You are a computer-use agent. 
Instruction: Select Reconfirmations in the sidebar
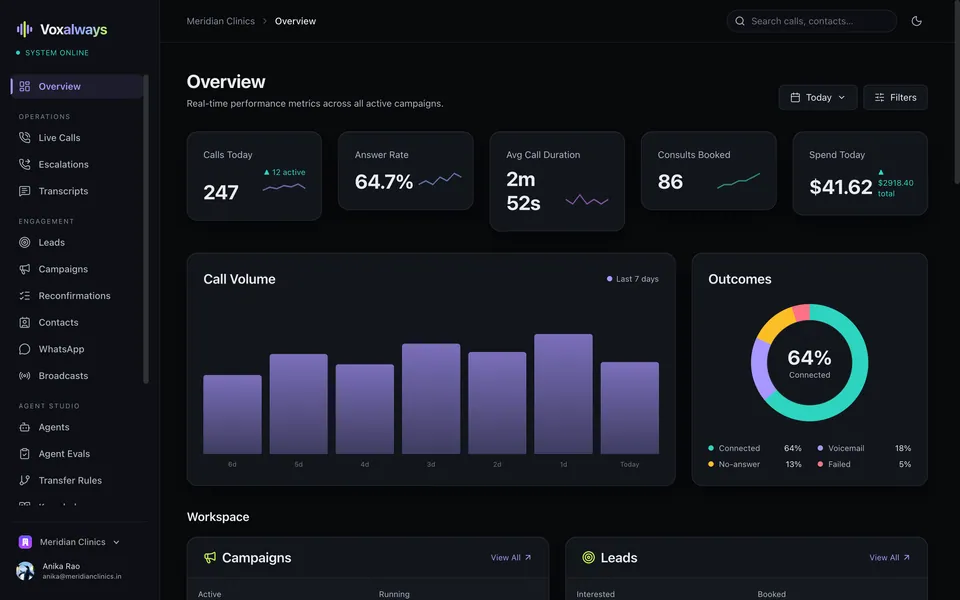coord(77,296)
